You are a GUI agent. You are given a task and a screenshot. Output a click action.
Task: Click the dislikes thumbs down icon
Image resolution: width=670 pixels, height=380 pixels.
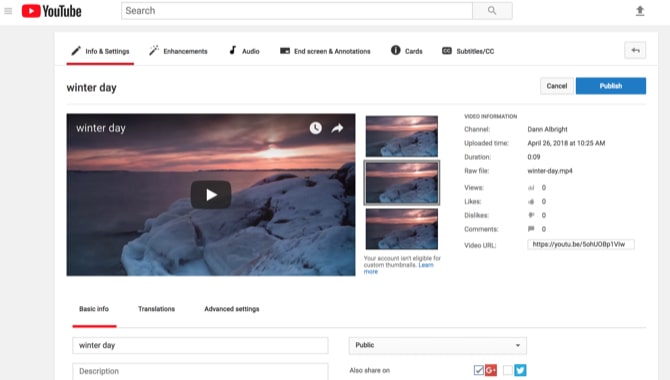(531, 215)
